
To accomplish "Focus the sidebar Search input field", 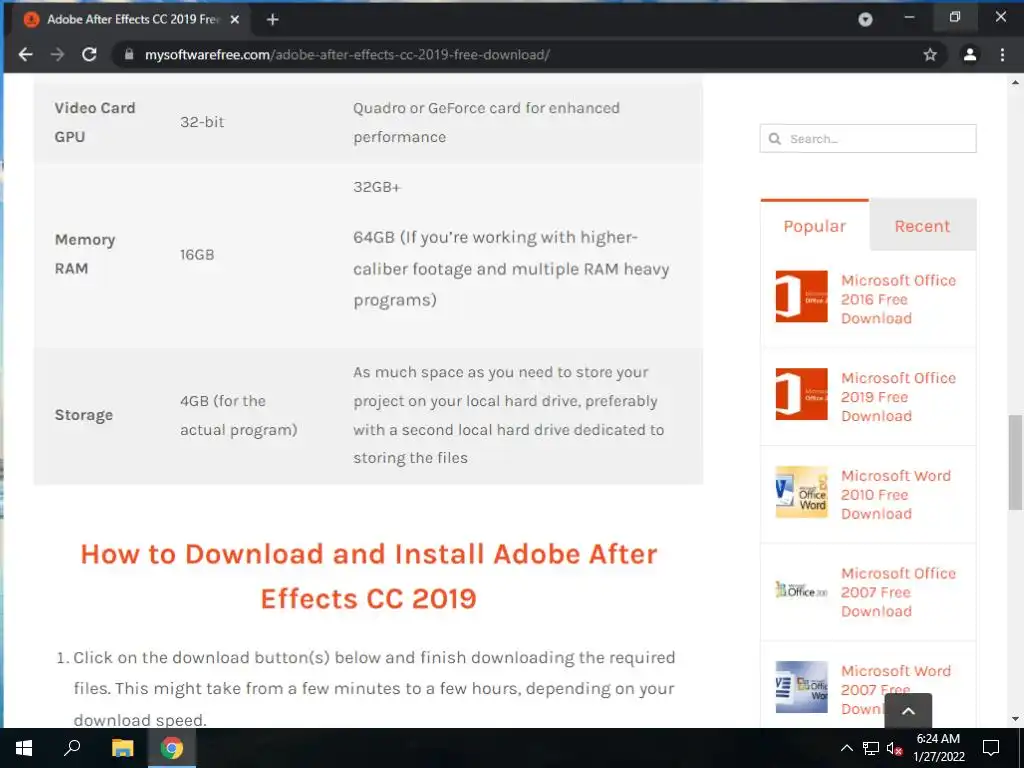I will (868, 139).
